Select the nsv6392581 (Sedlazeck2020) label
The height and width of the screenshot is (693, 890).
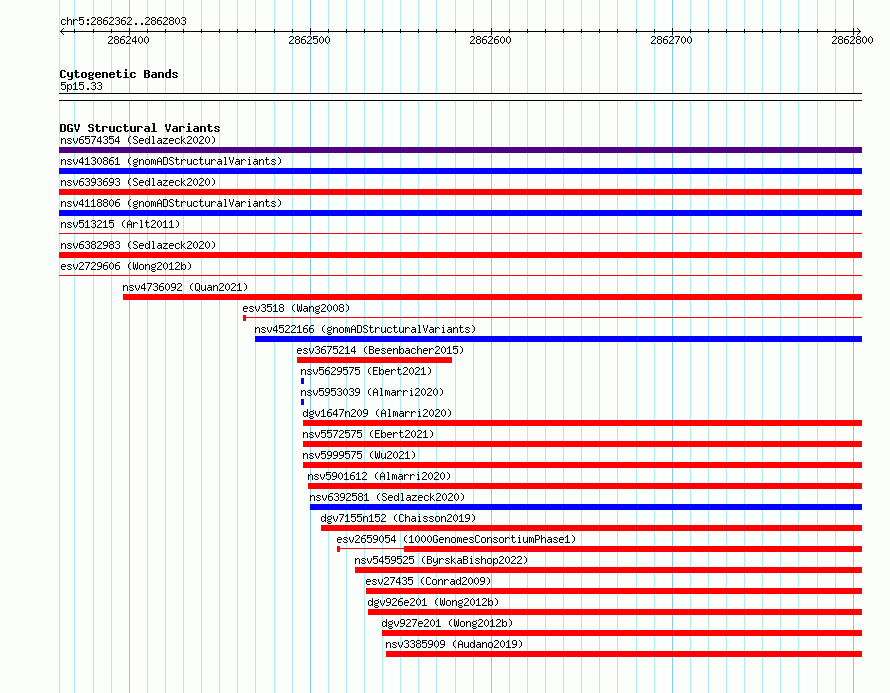click(x=387, y=497)
